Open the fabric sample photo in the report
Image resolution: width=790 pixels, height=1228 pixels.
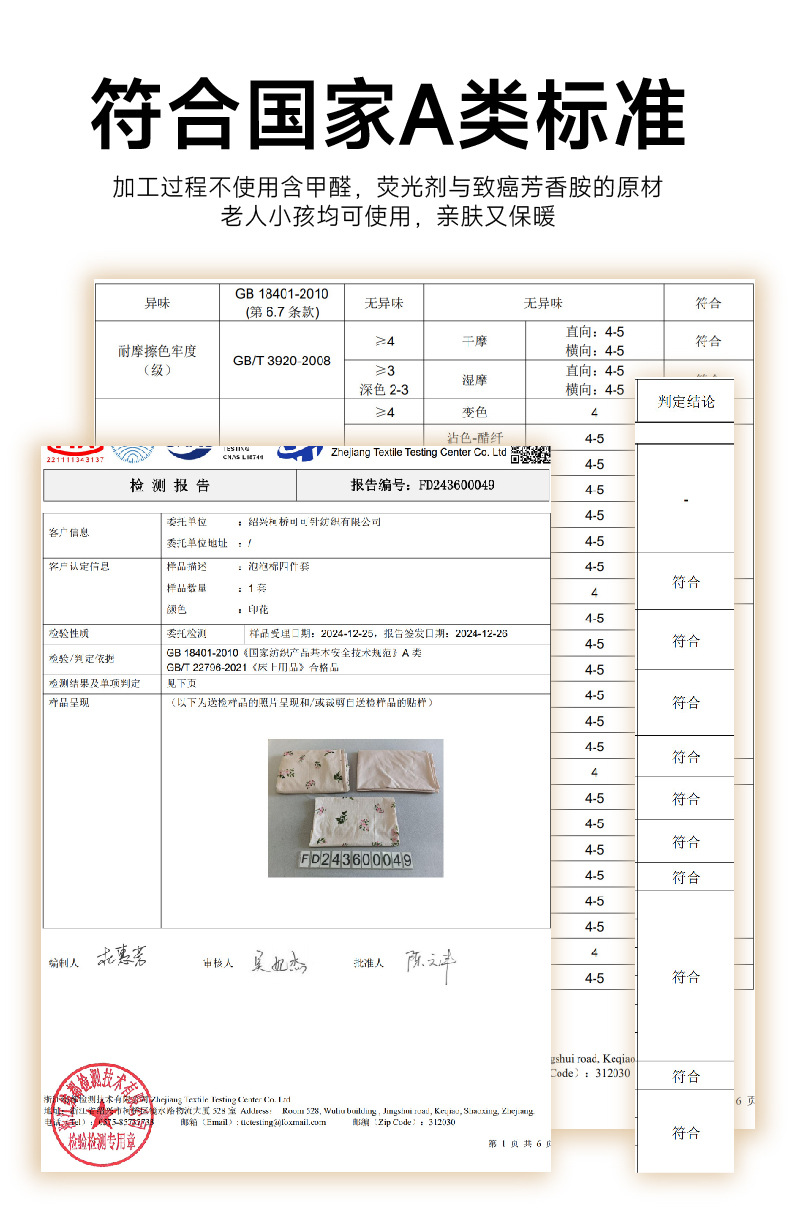pos(356,808)
